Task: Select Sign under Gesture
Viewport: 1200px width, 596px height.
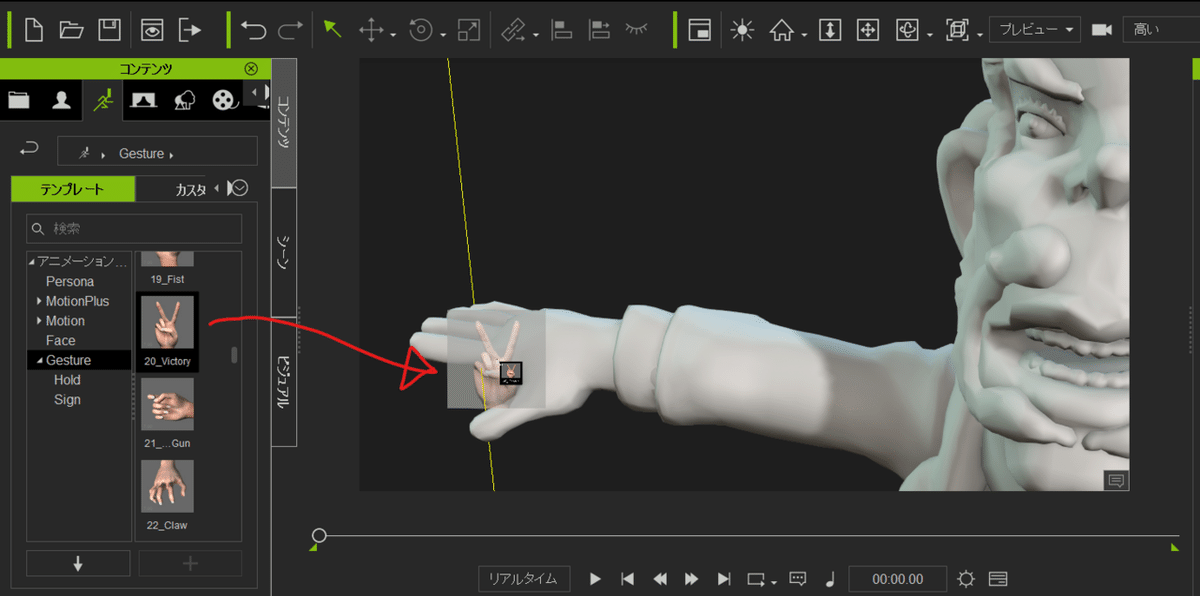Action: click(67, 400)
